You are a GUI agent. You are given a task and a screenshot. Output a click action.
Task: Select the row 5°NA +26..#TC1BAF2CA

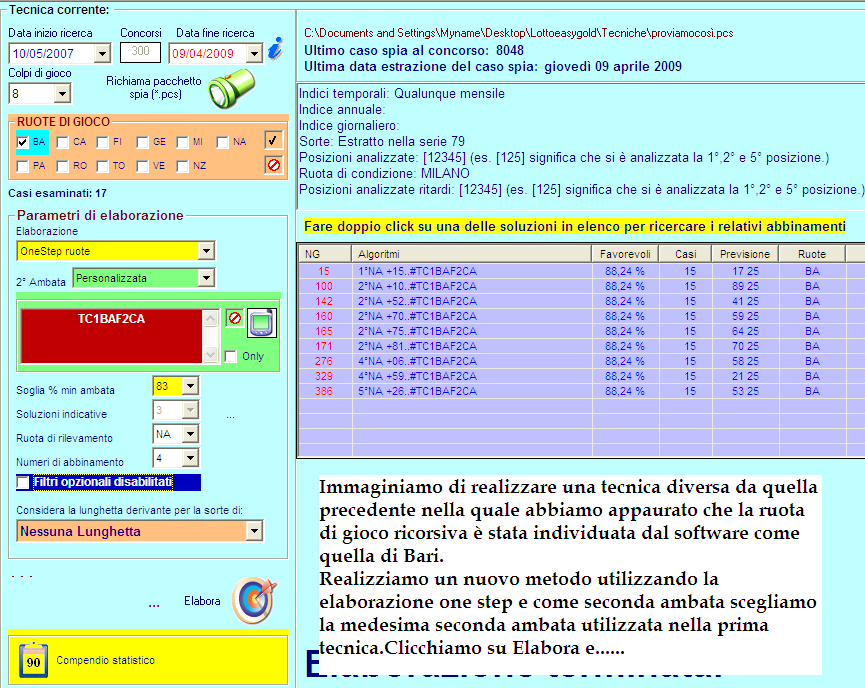(x=581, y=391)
